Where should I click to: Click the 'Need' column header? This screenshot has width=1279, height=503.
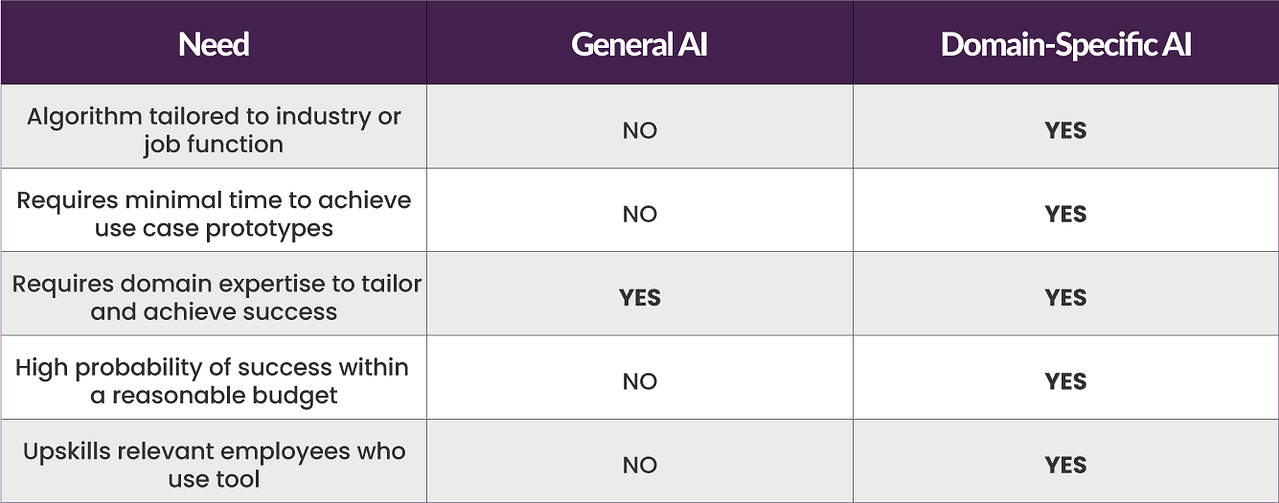pyautogui.click(x=214, y=44)
